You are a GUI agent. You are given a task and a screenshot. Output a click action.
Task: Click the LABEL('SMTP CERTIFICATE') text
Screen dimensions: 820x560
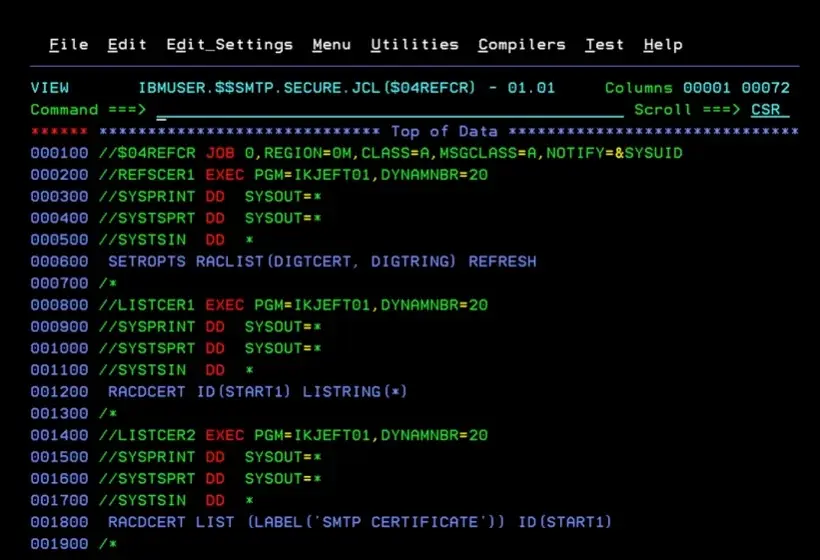click(377, 522)
